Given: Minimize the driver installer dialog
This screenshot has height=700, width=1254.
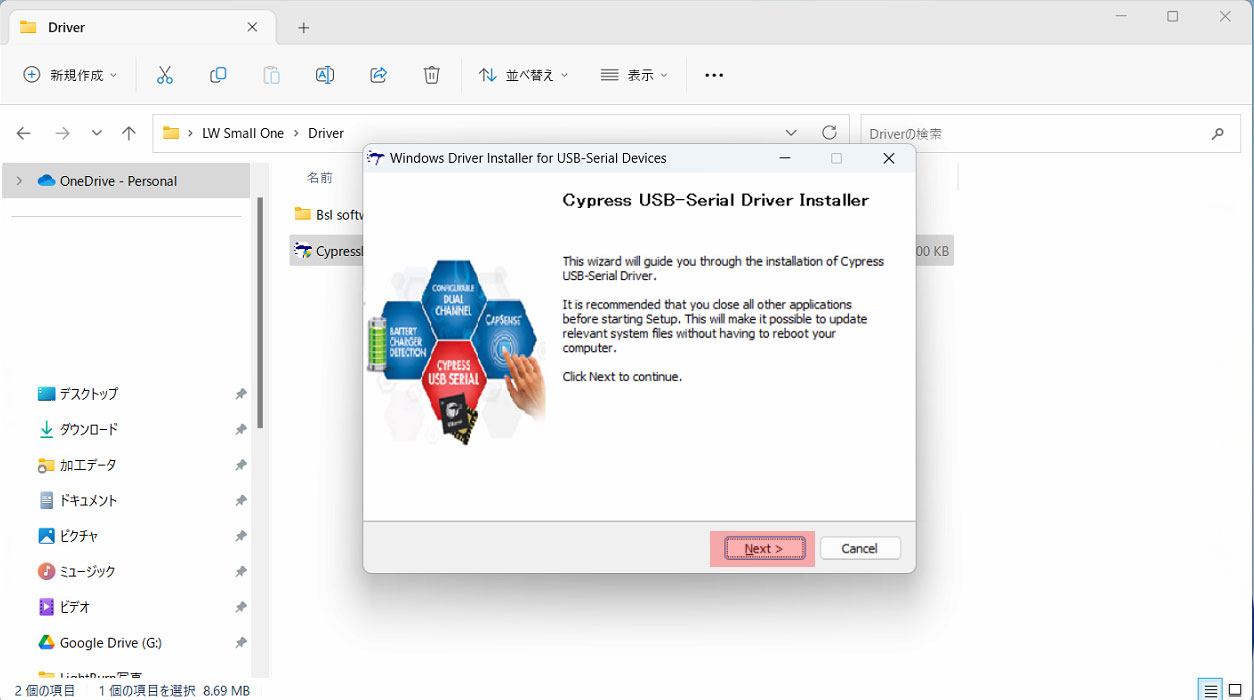Looking at the screenshot, I should pos(785,158).
